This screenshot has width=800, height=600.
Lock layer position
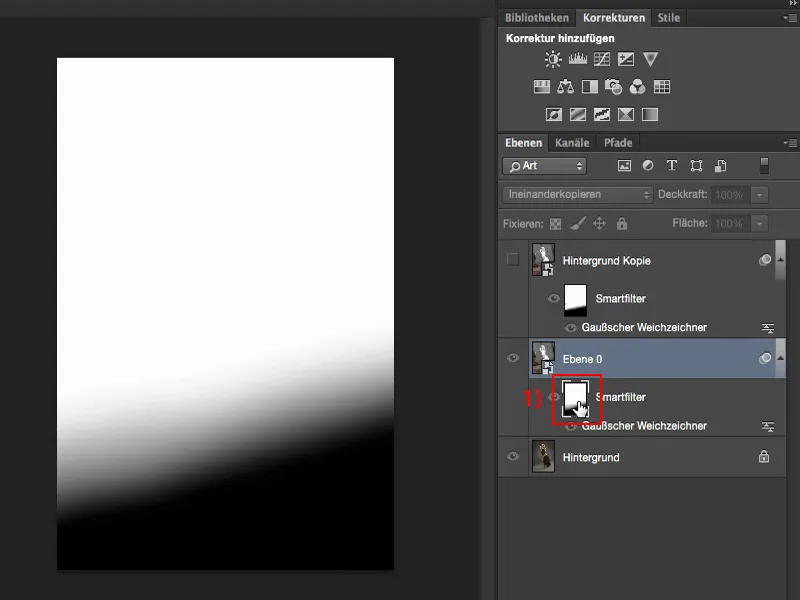599,223
